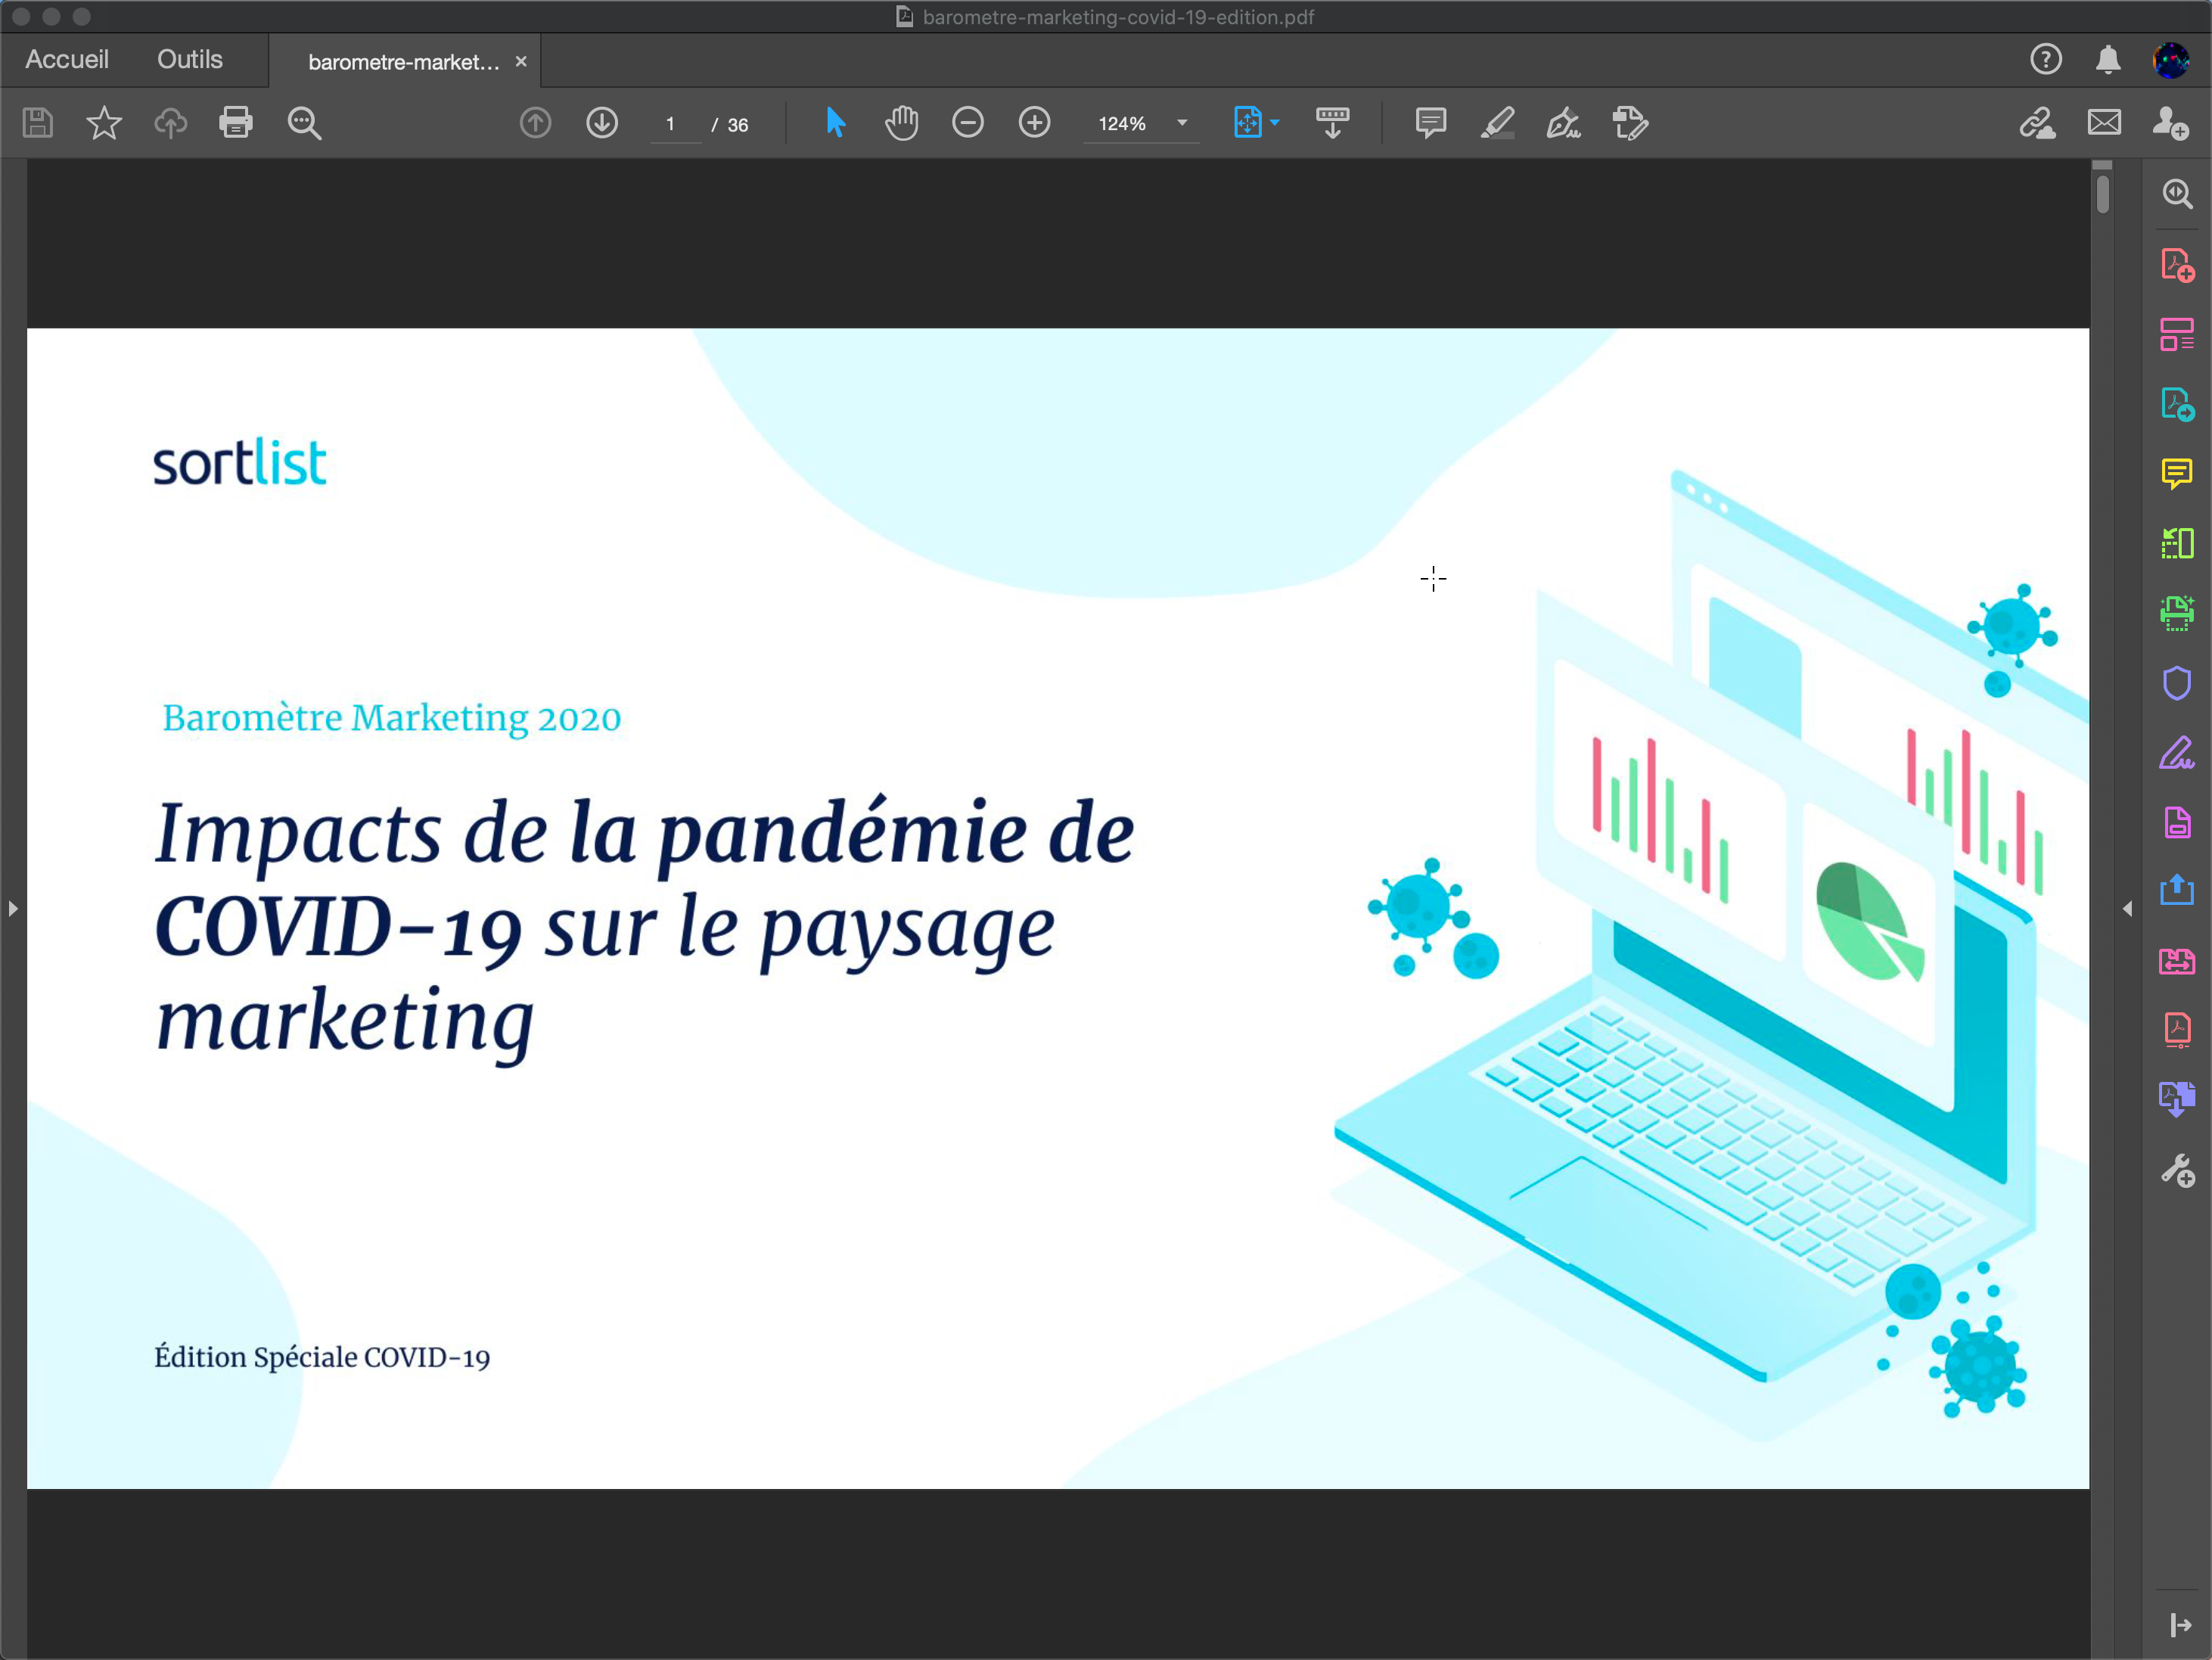Add a sticky note comment
The width and height of the screenshot is (2212, 1660).
pyautogui.click(x=1431, y=123)
